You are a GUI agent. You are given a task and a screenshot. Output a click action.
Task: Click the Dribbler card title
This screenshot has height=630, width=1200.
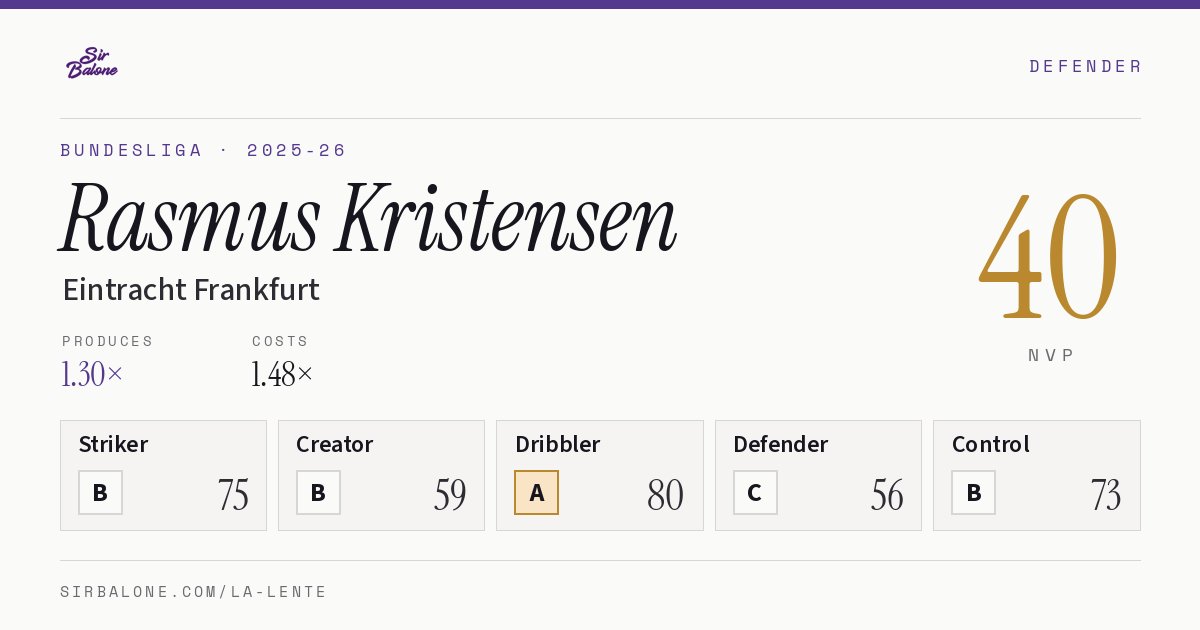point(557,444)
